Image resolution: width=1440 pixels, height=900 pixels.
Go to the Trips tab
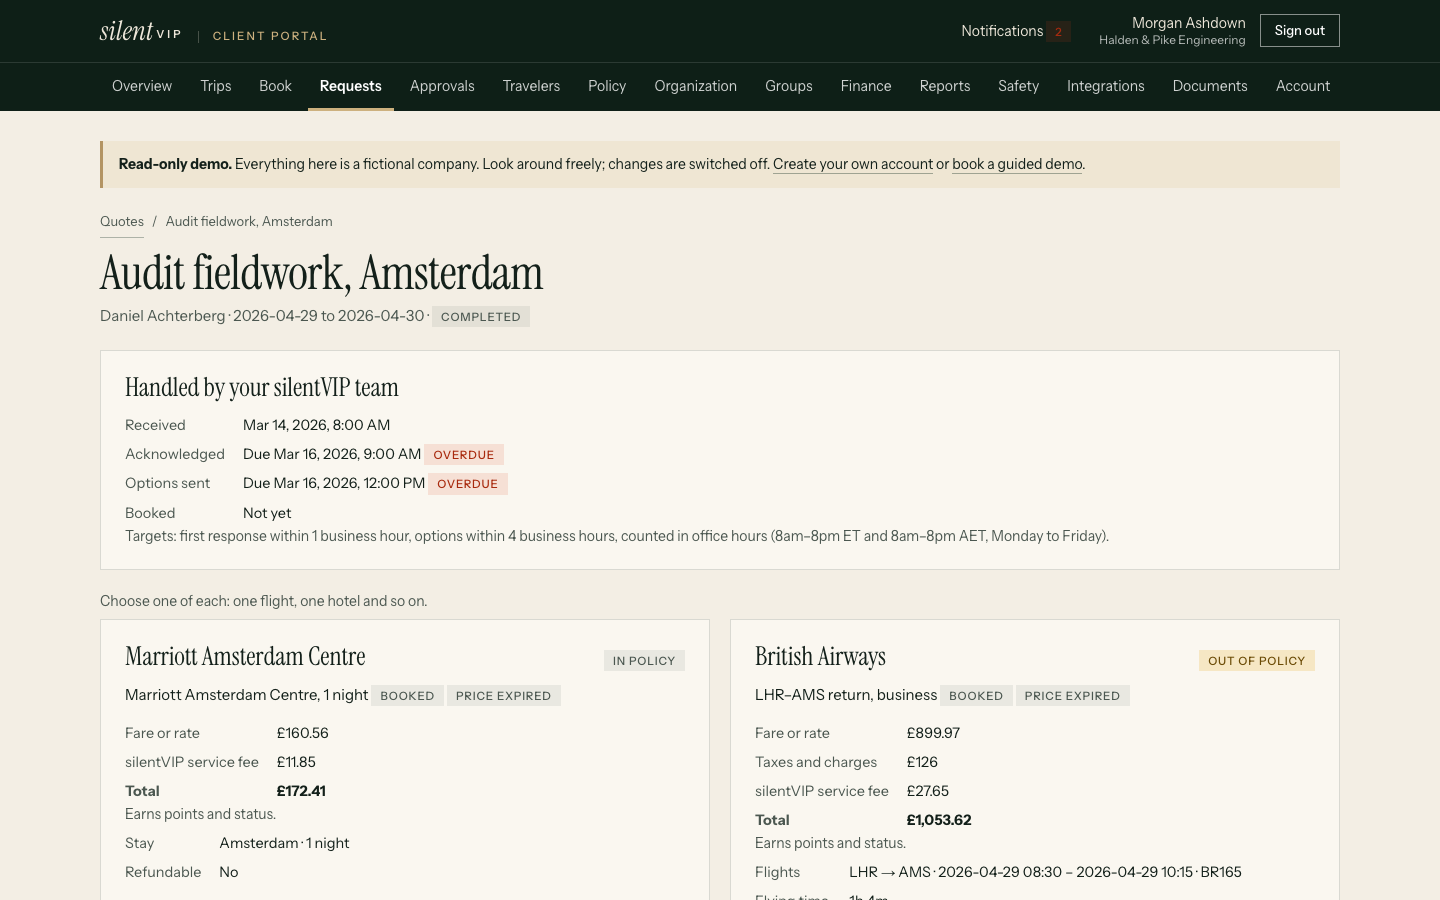216,86
